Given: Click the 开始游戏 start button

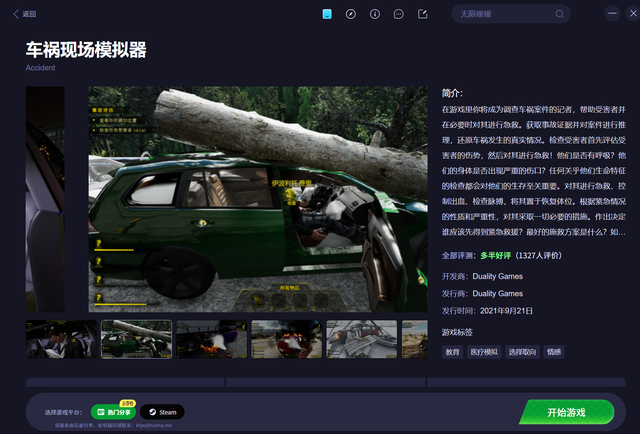Looking at the screenshot, I should coord(566,411).
